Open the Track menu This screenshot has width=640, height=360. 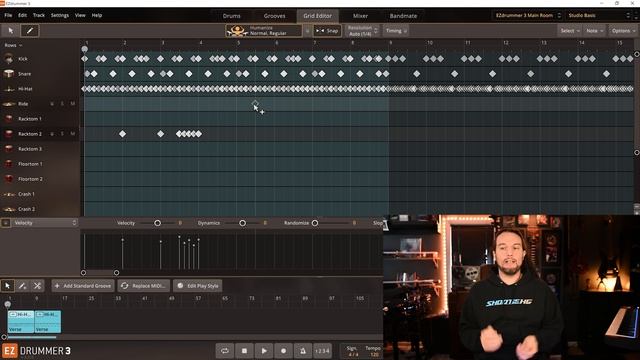tap(39, 15)
